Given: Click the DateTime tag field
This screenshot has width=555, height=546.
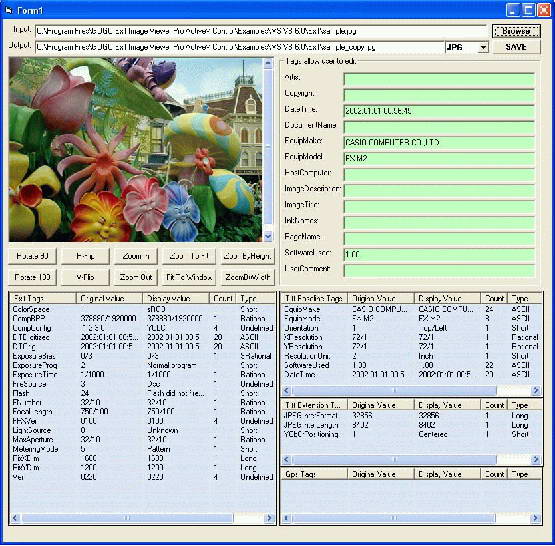Looking at the screenshot, I should (439, 111).
